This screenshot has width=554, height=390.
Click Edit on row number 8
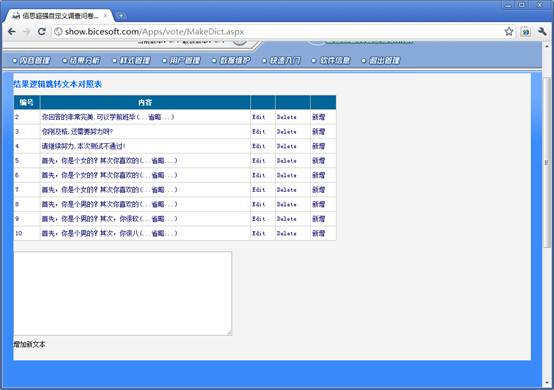tap(259, 204)
